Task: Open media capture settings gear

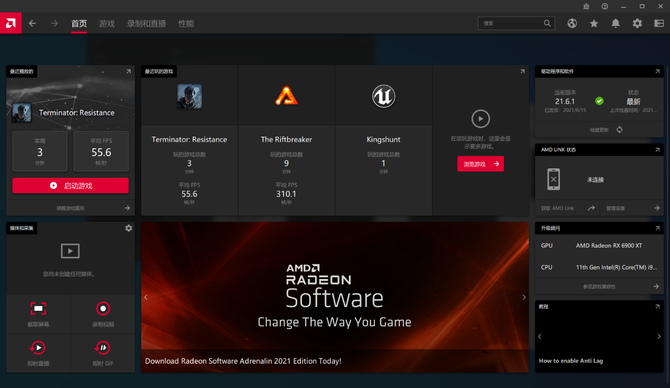Action: click(x=128, y=228)
